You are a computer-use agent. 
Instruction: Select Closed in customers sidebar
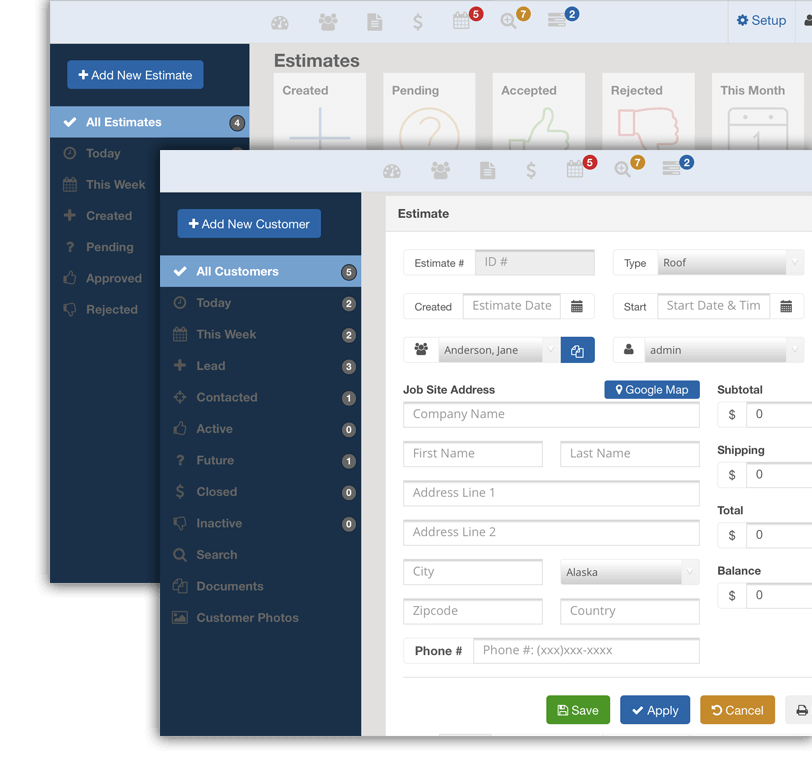pyautogui.click(x=260, y=492)
